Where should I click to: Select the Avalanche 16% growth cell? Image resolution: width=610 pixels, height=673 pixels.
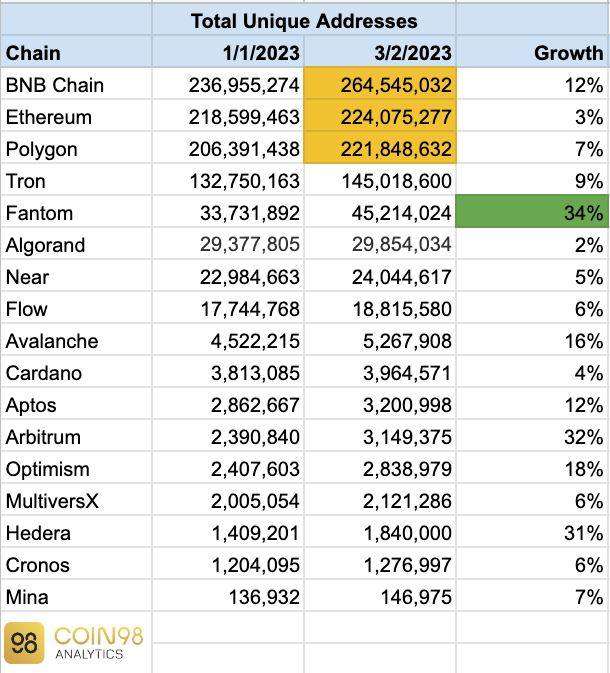tap(582, 341)
